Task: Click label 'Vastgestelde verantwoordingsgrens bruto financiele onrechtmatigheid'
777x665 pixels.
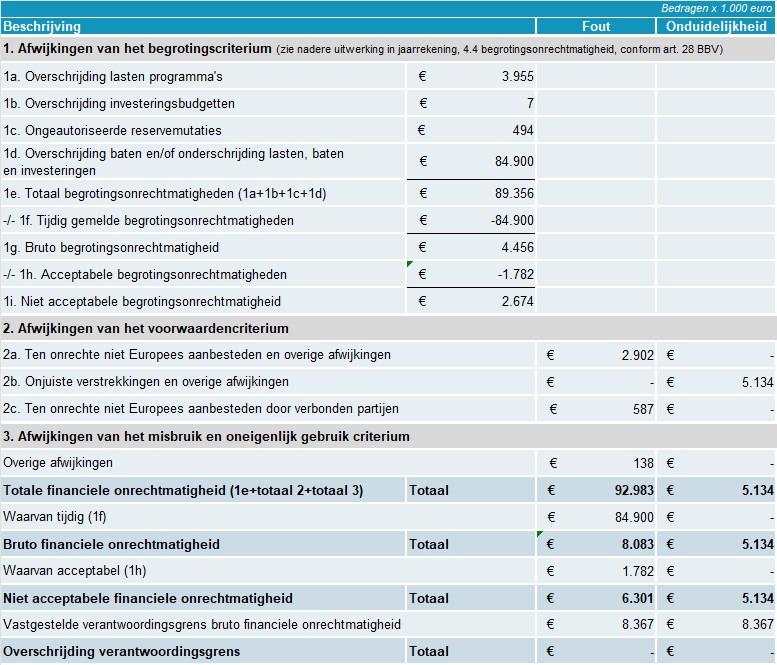Action: pyautogui.click(x=202, y=624)
